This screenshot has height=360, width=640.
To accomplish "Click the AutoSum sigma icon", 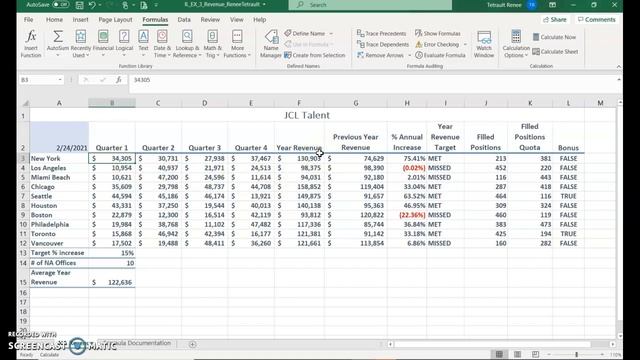I will (x=58, y=36).
